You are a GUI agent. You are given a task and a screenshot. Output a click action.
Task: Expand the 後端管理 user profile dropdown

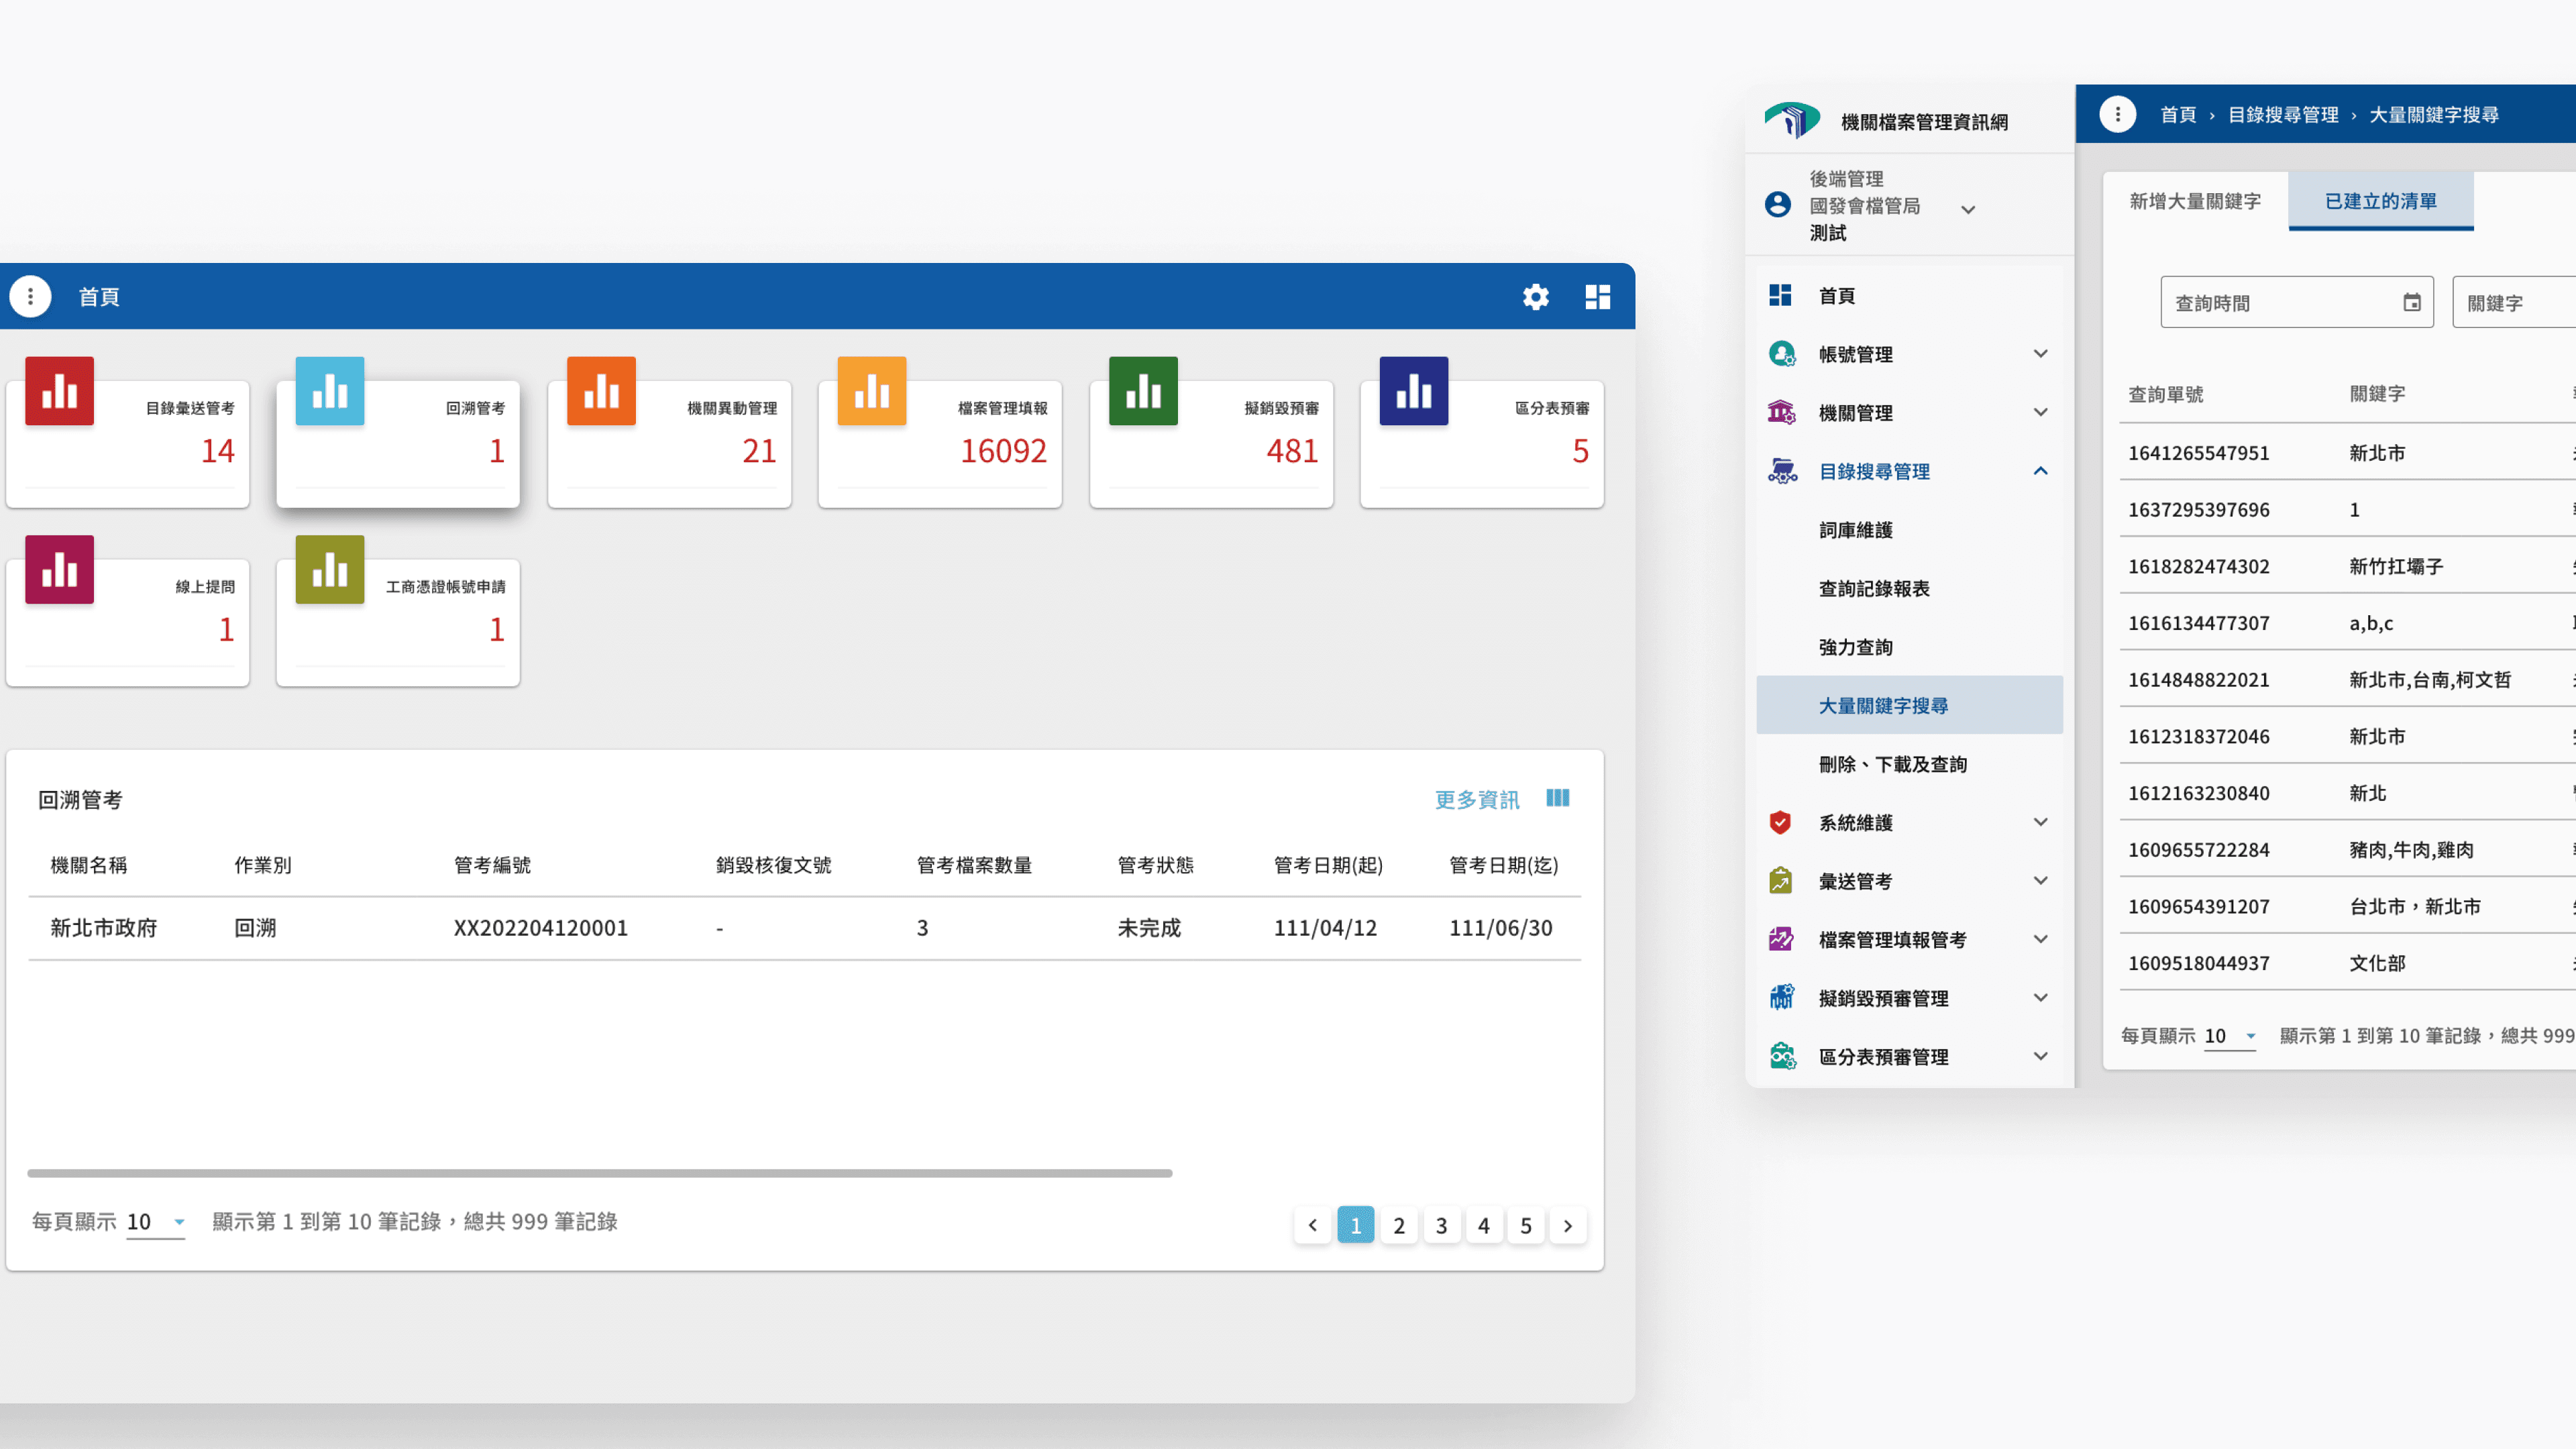1967,210
